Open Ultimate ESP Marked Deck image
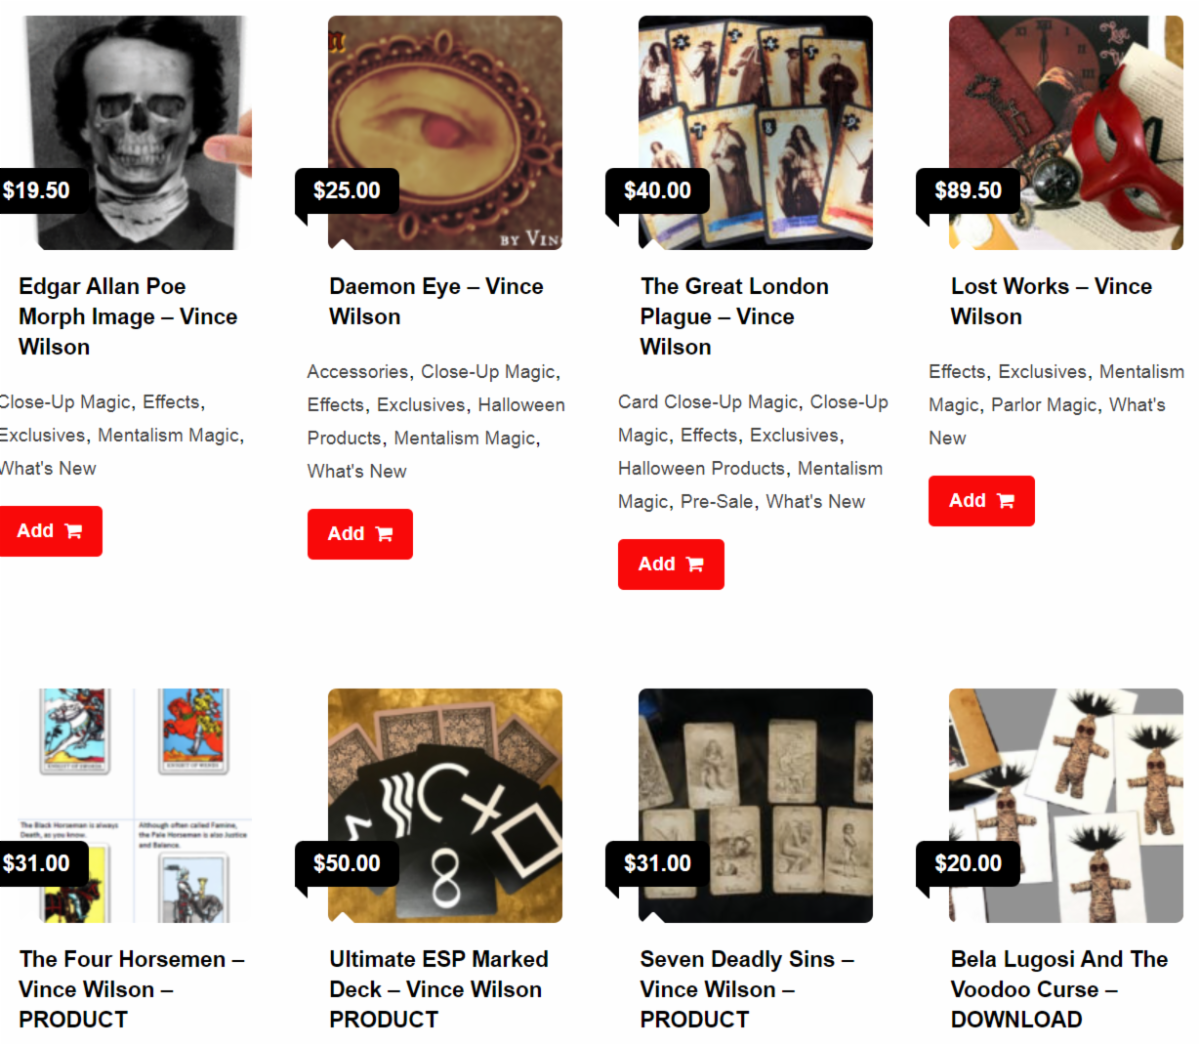The image size is (1200, 1045). [445, 806]
